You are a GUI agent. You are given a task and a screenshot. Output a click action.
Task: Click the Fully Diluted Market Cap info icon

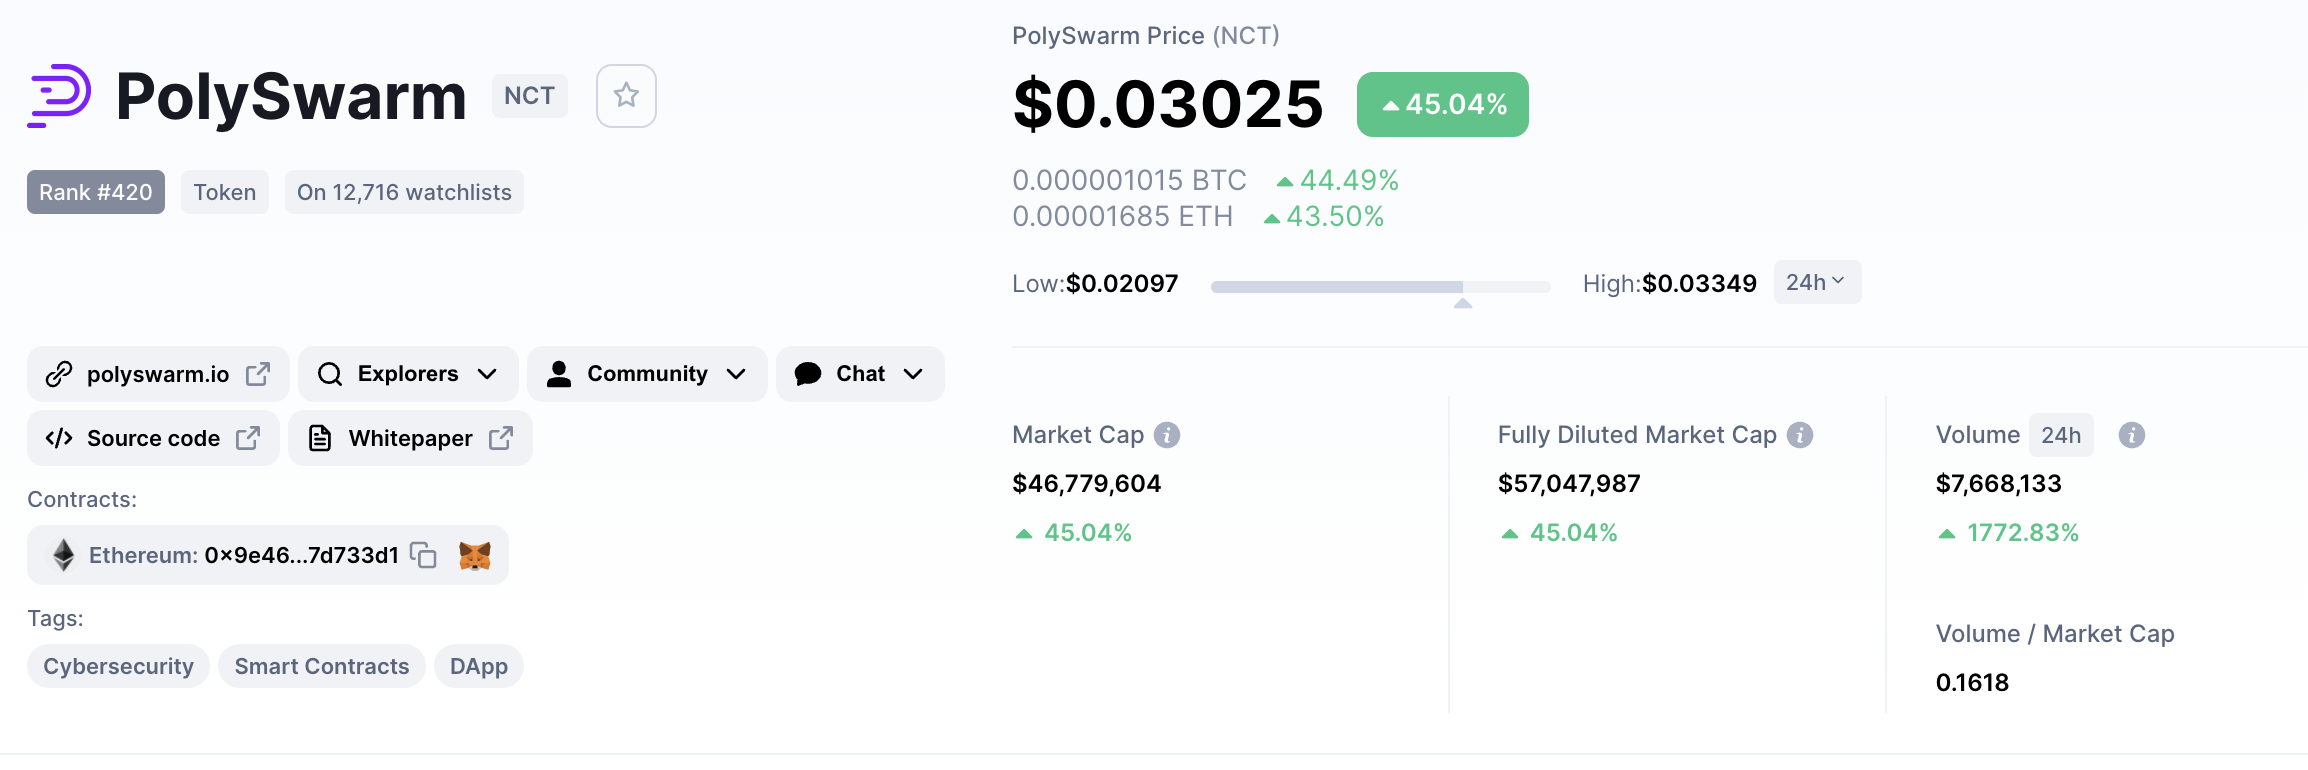click(x=1800, y=435)
